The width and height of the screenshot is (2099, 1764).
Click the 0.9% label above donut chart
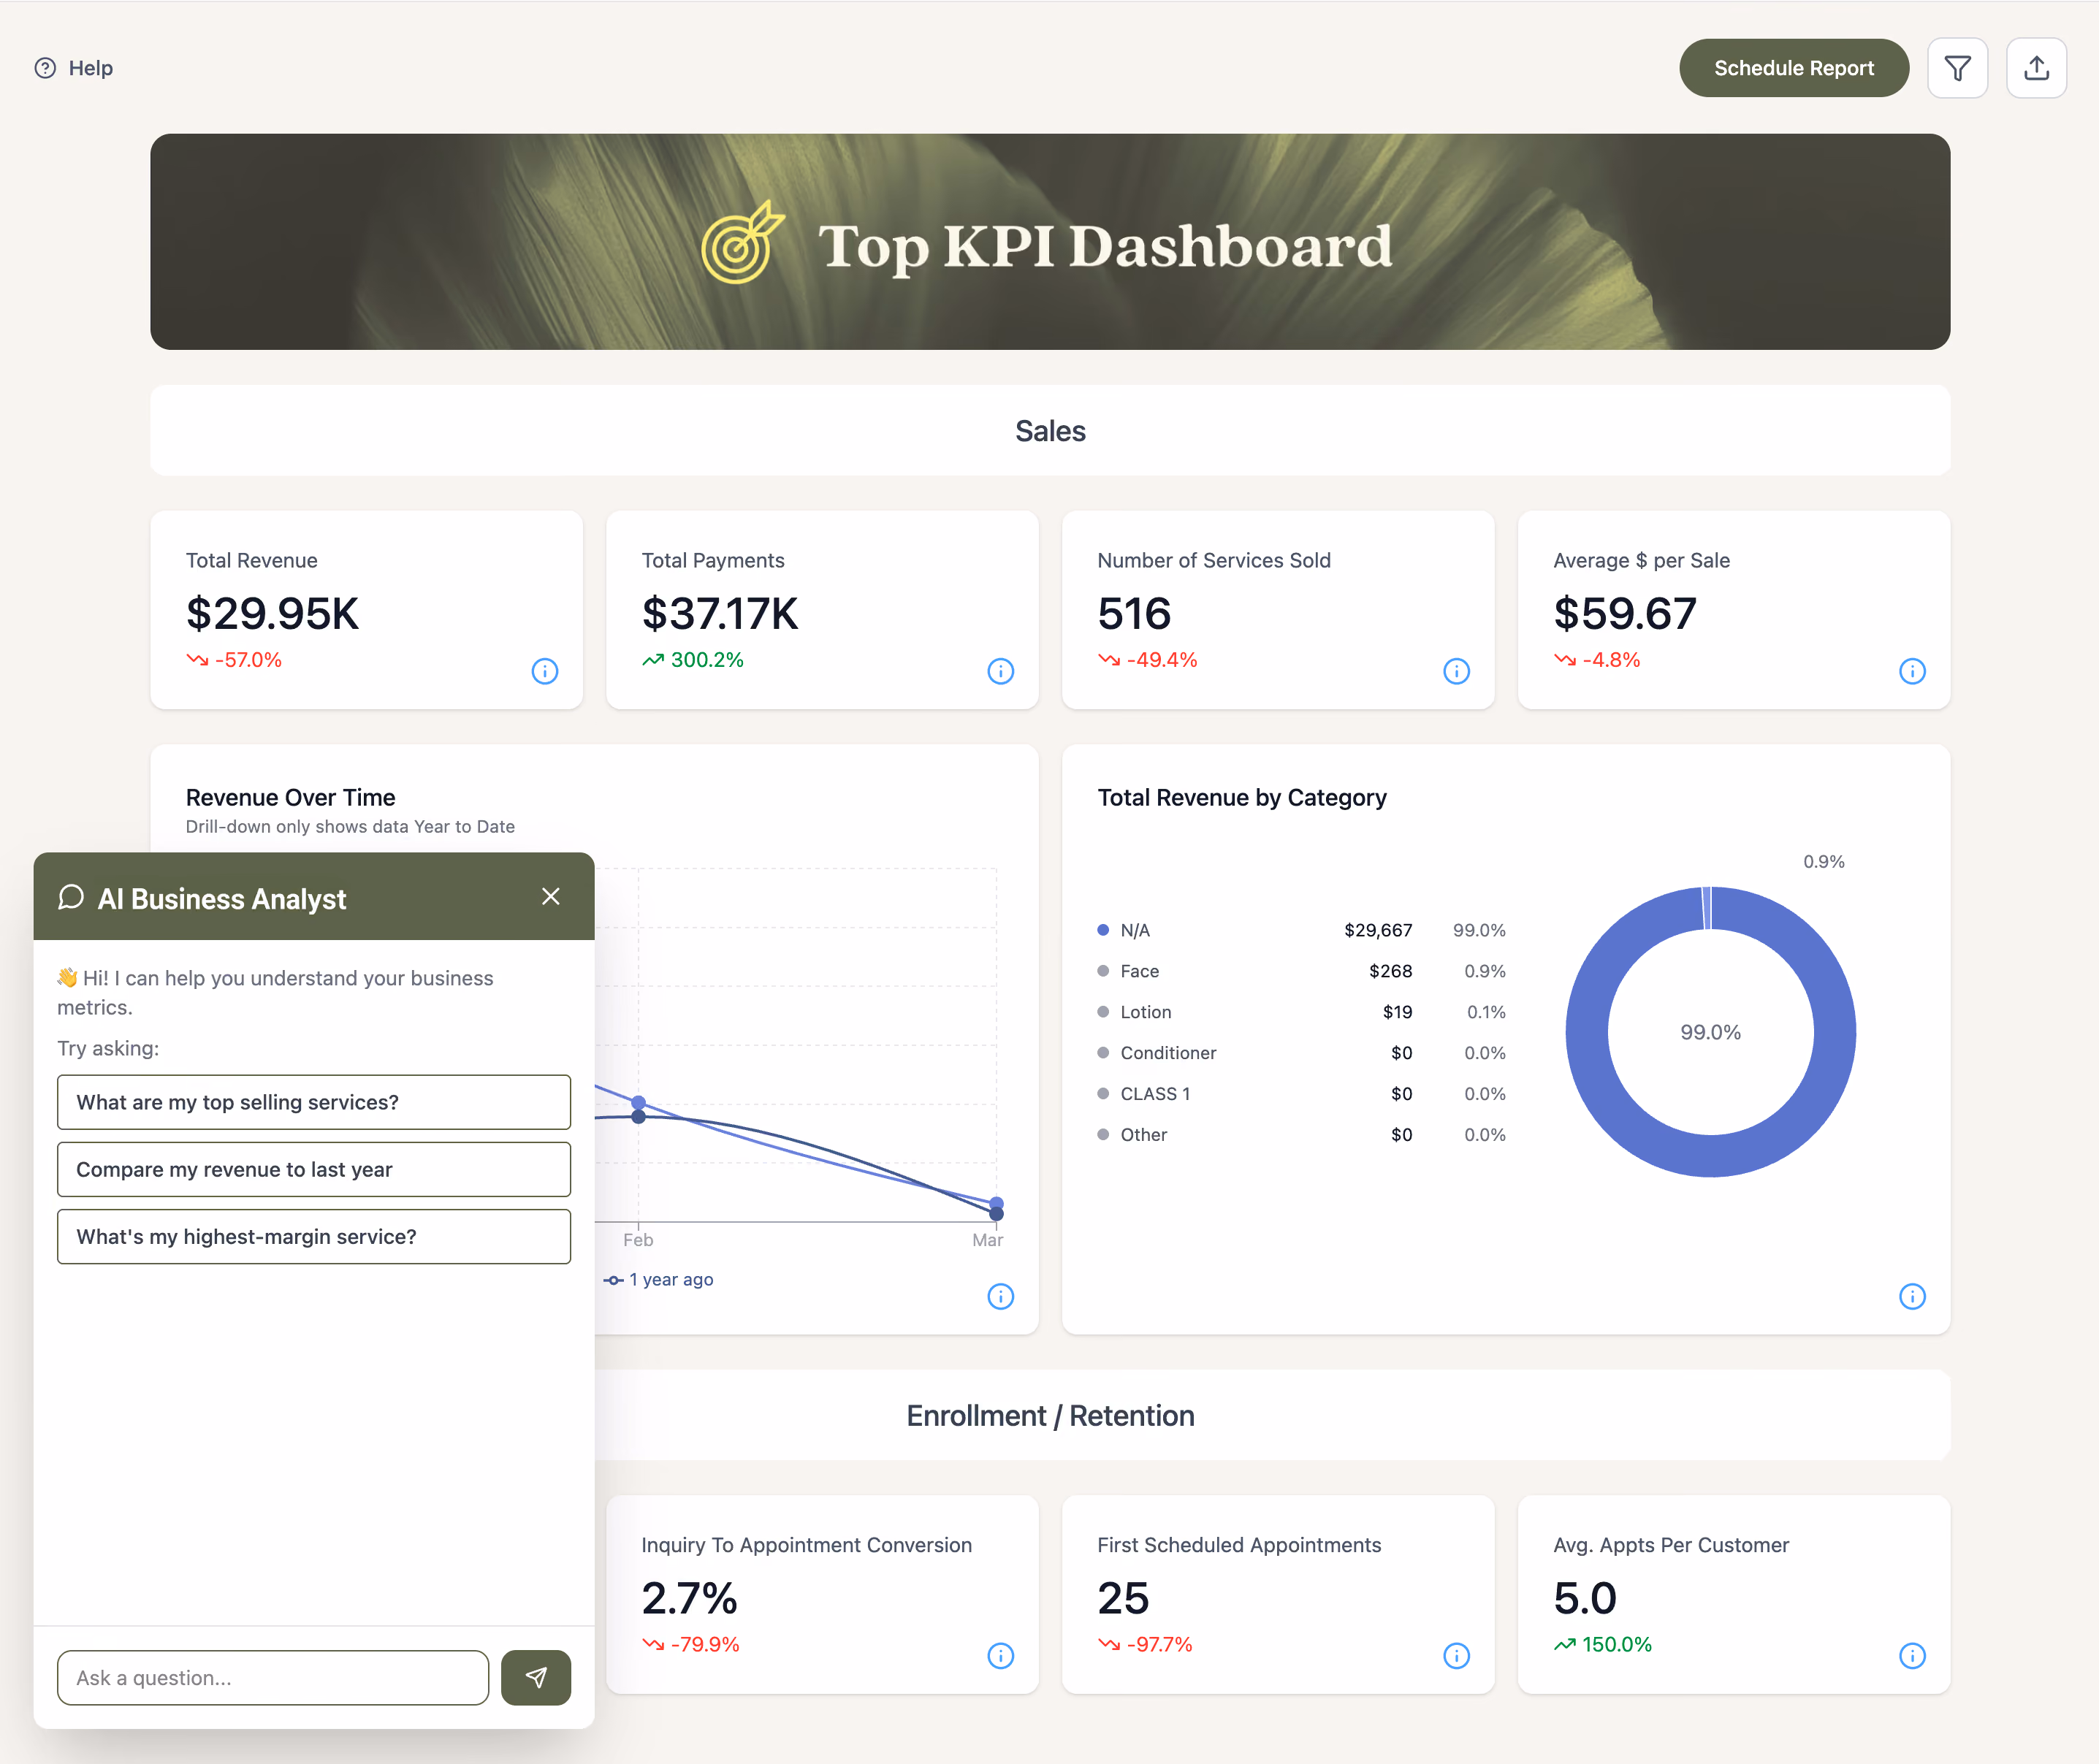point(1823,861)
